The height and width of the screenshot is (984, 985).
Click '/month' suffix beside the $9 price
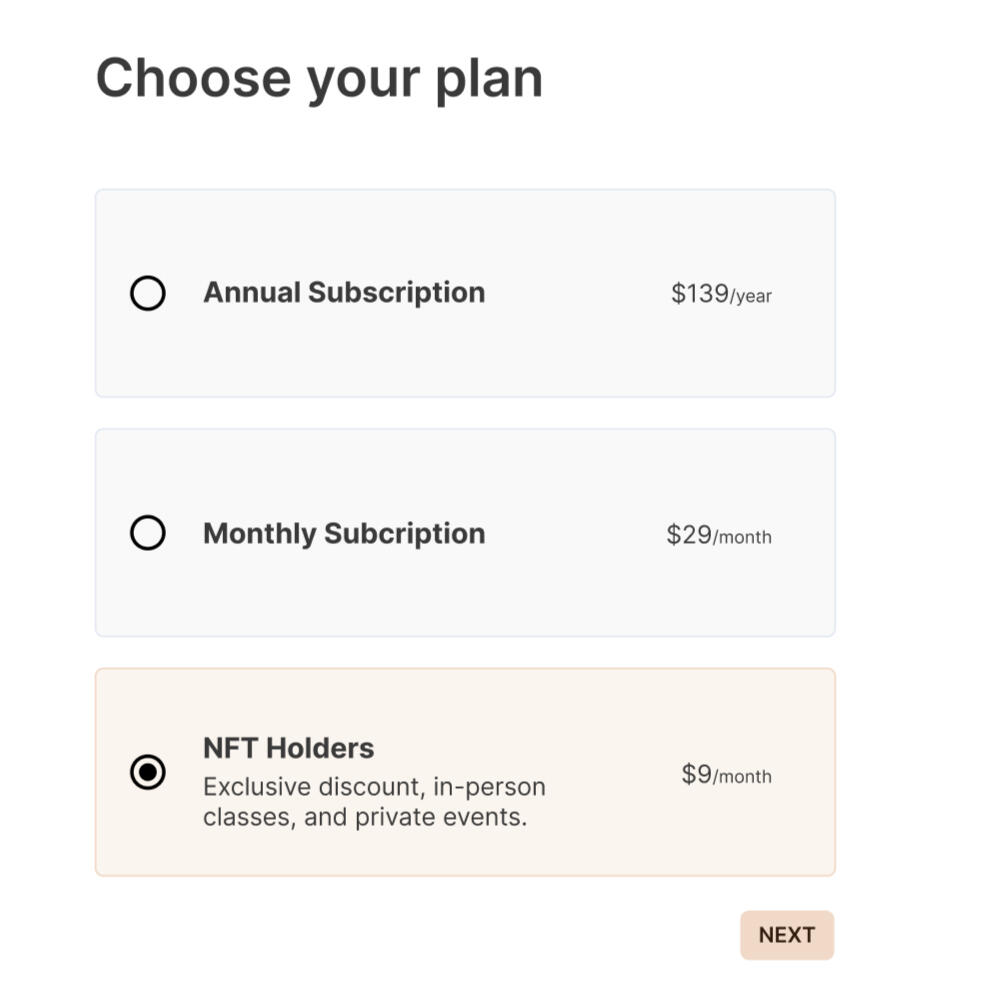pyautogui.click(x=743, y=777)
